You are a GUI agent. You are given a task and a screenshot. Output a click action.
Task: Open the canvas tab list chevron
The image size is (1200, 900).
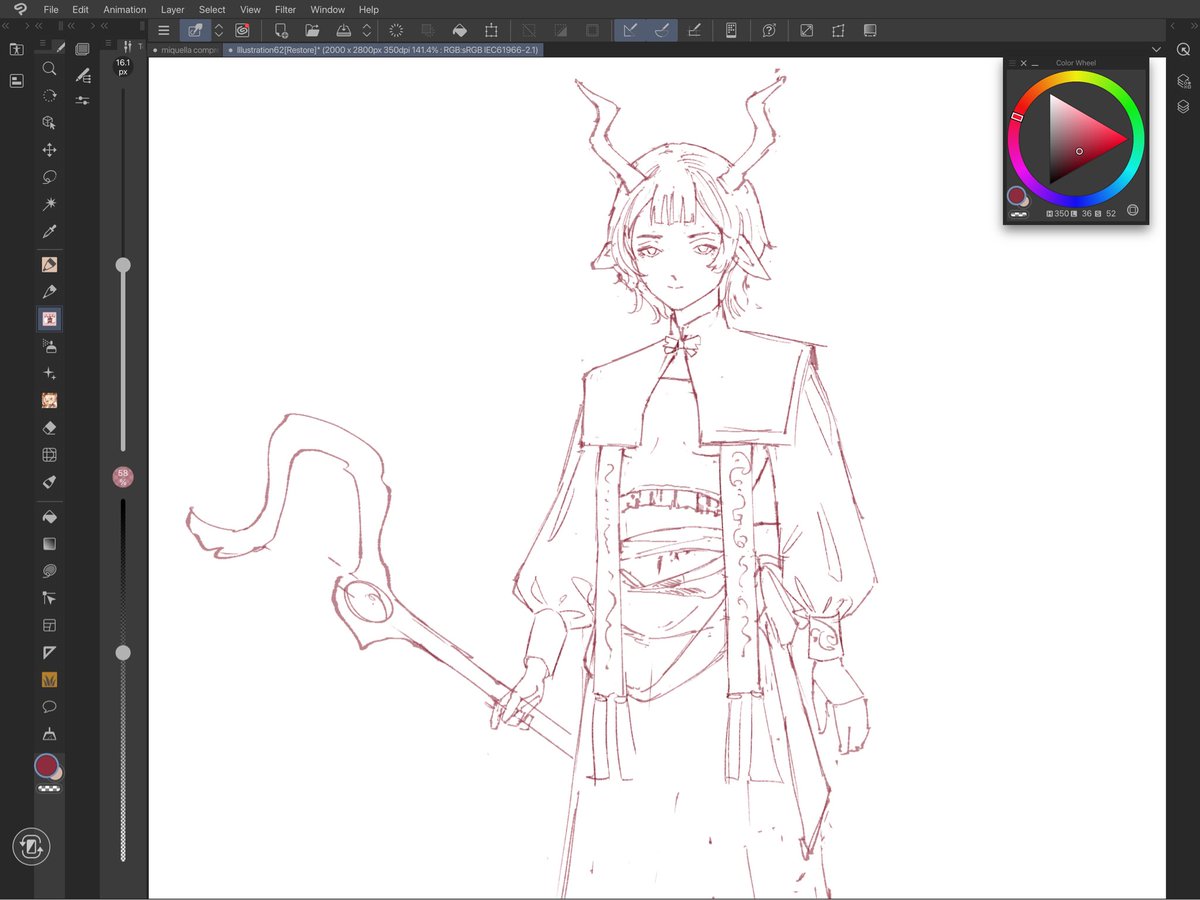1156,49
